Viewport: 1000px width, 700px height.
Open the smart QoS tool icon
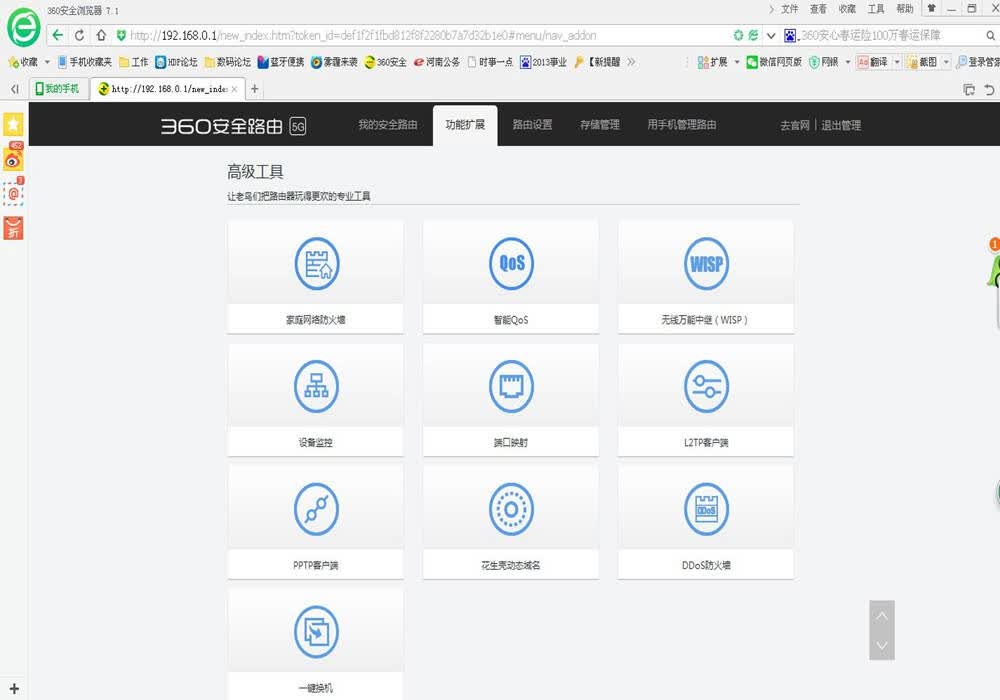pos(511,263)
